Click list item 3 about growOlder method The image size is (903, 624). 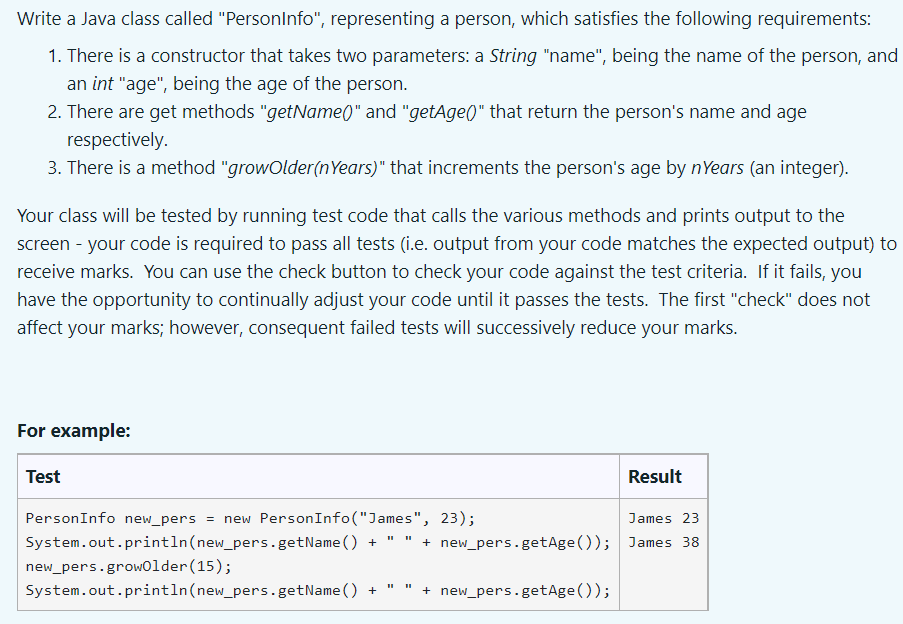coord(448,168)
